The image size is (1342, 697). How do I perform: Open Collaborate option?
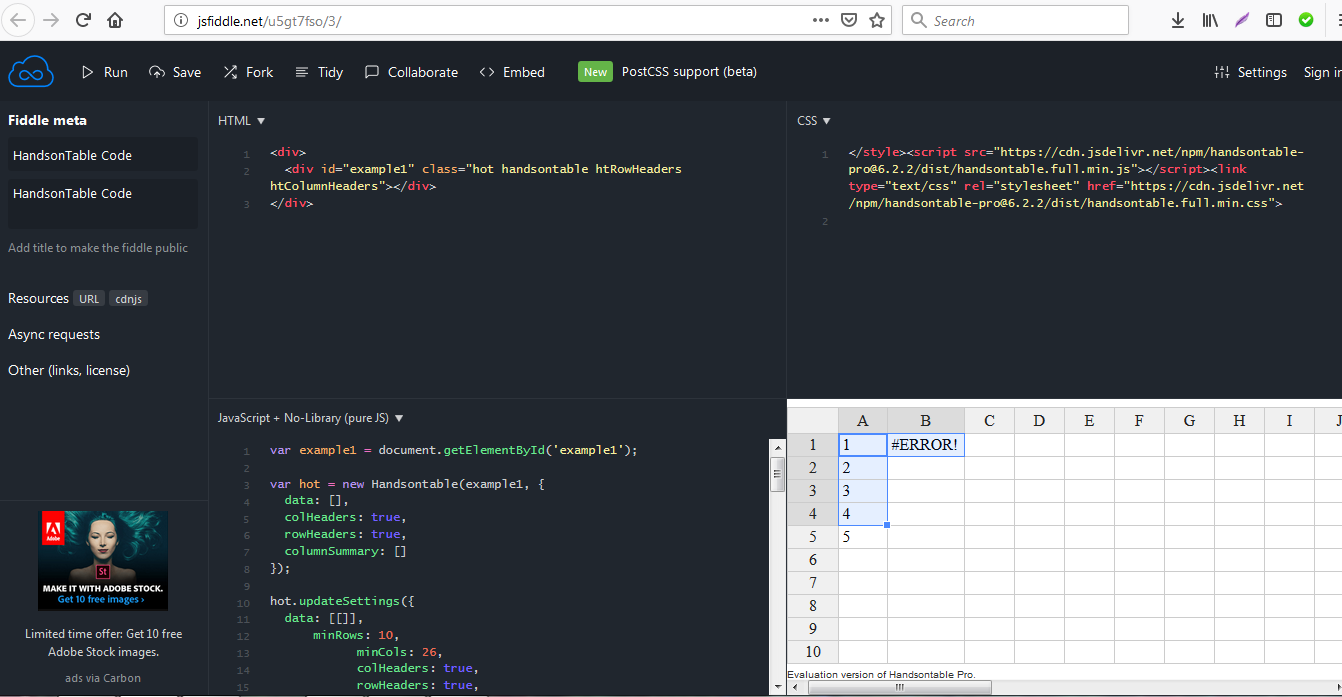coord(411,72)
